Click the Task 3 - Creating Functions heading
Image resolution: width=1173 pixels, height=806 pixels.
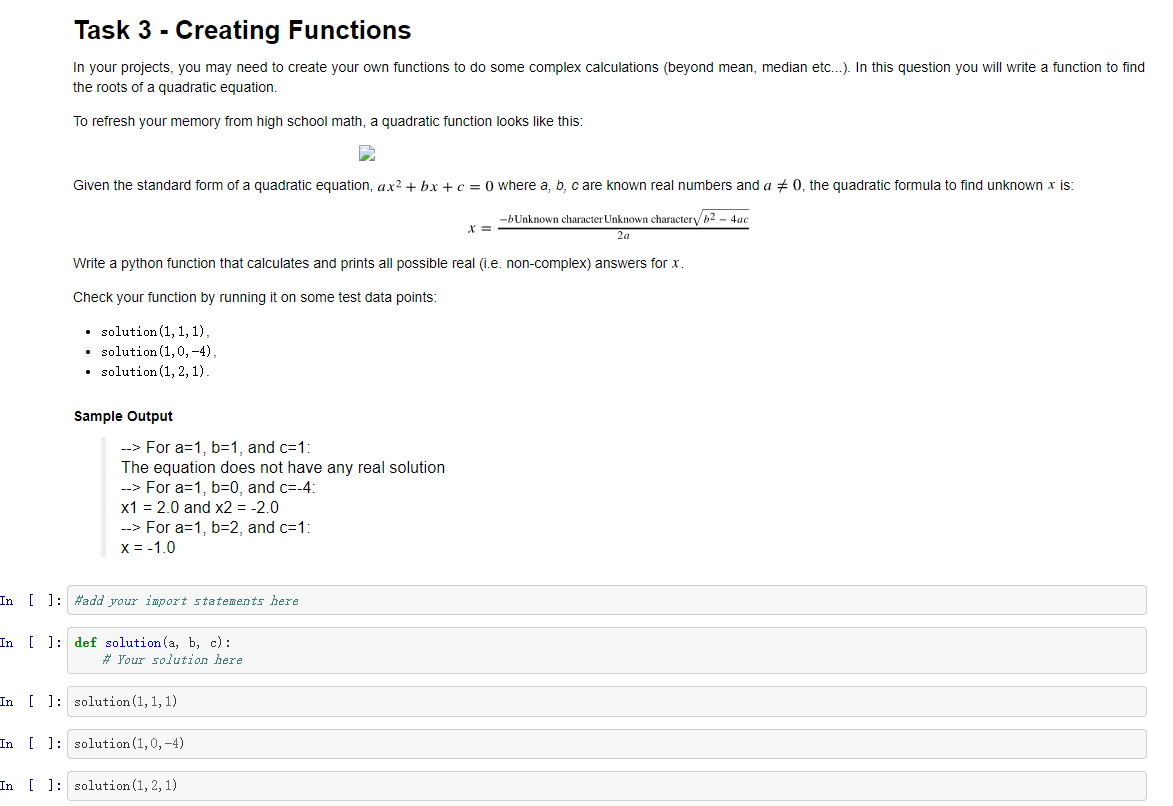[242, 30]
